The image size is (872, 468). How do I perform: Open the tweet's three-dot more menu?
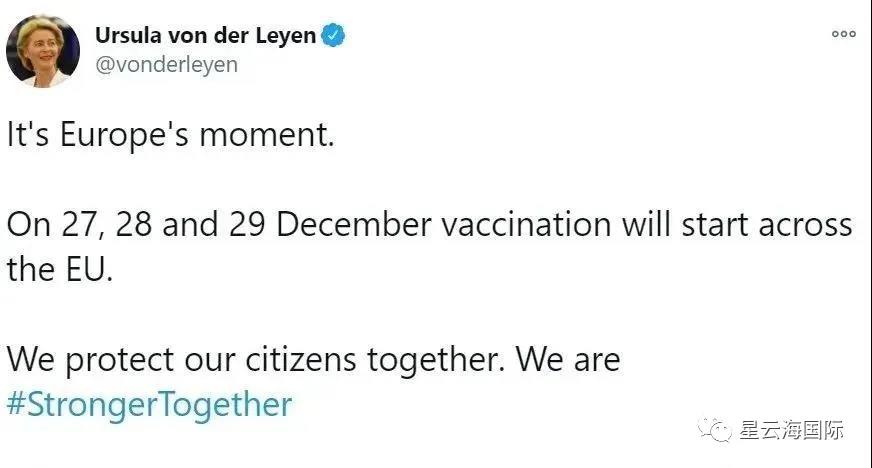coord(844,34)
